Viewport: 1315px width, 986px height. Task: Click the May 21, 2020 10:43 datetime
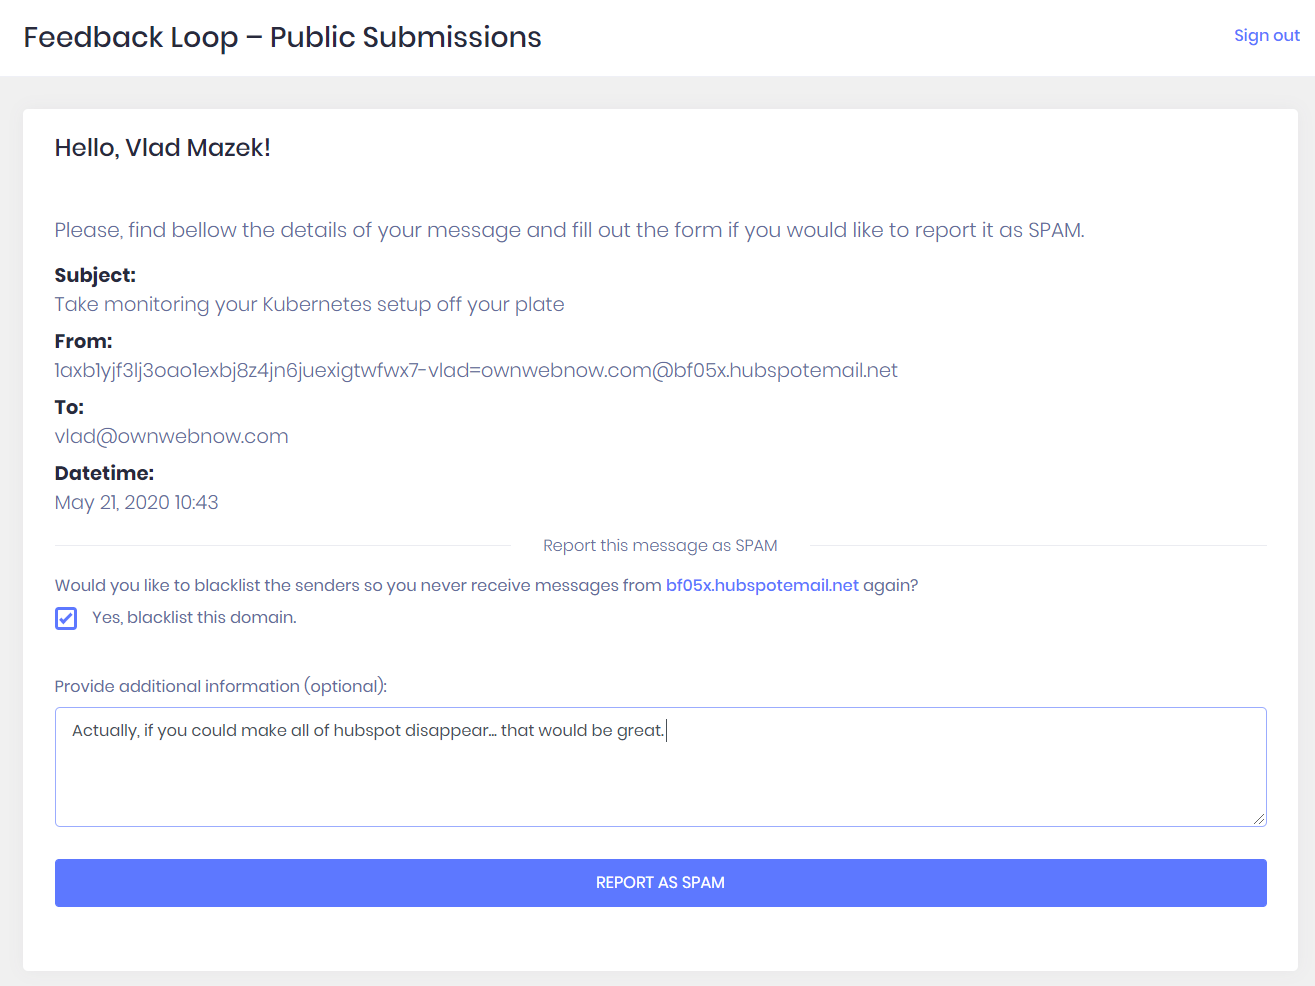pos(136,502)
